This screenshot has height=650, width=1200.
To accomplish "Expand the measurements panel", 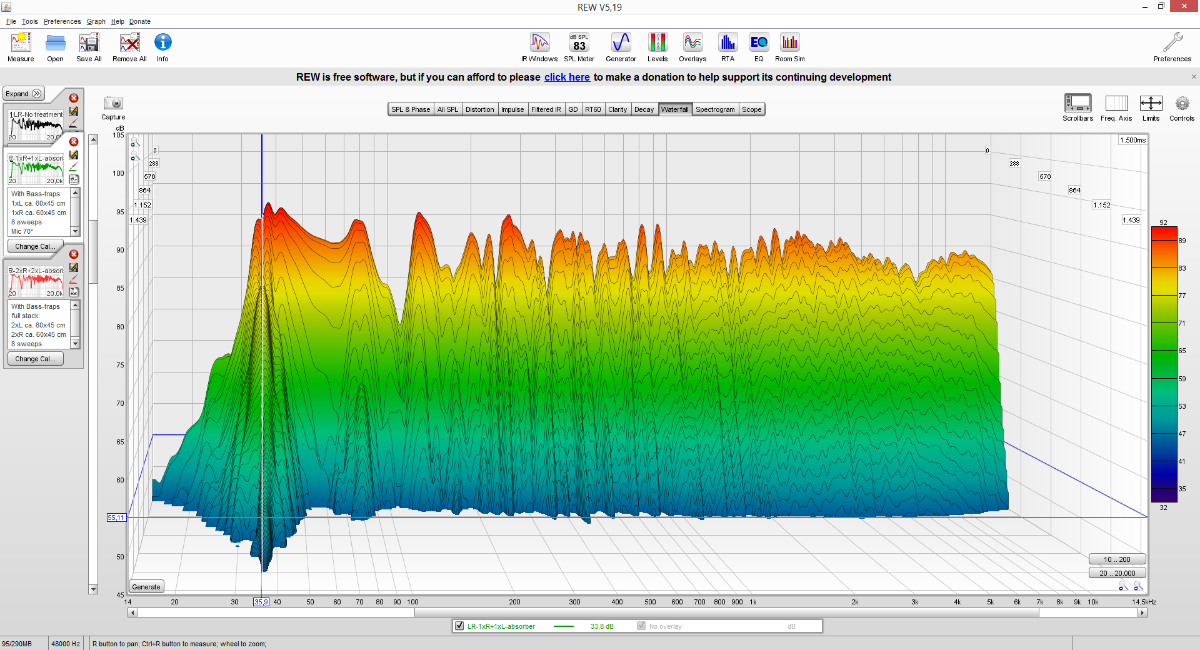I will tap(23, 93).
